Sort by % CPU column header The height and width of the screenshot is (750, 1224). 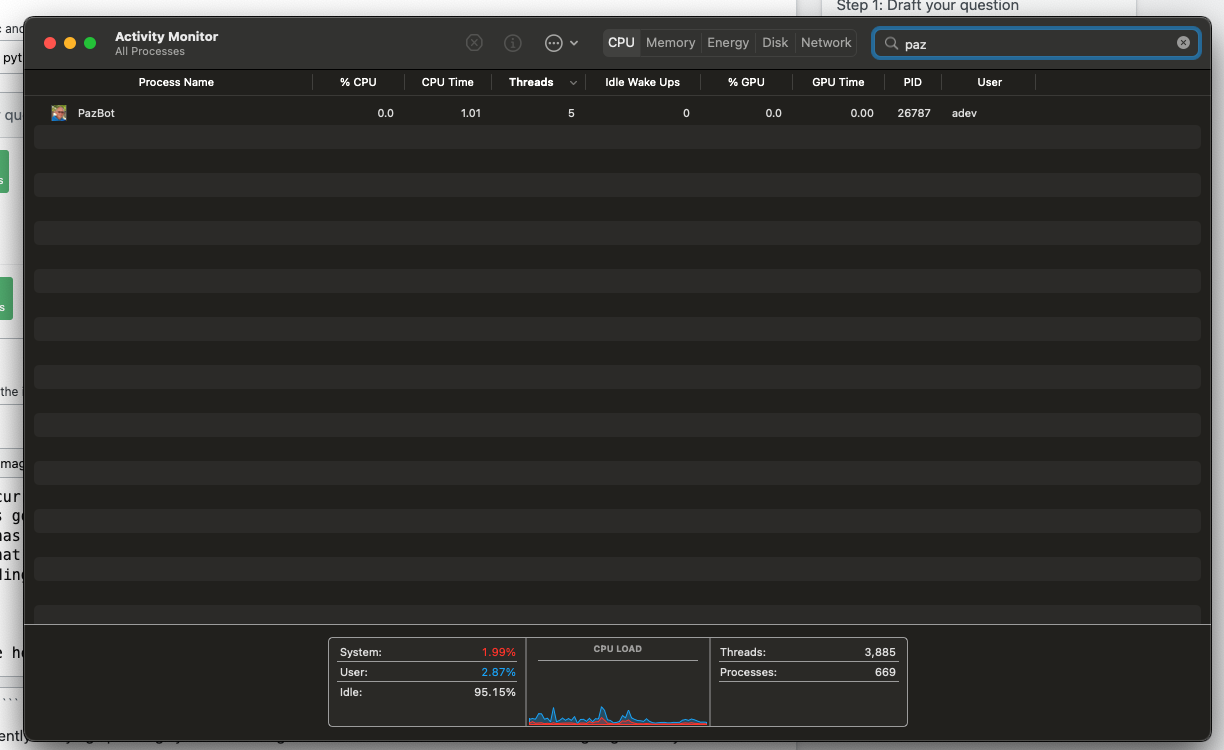pos(358,82)
